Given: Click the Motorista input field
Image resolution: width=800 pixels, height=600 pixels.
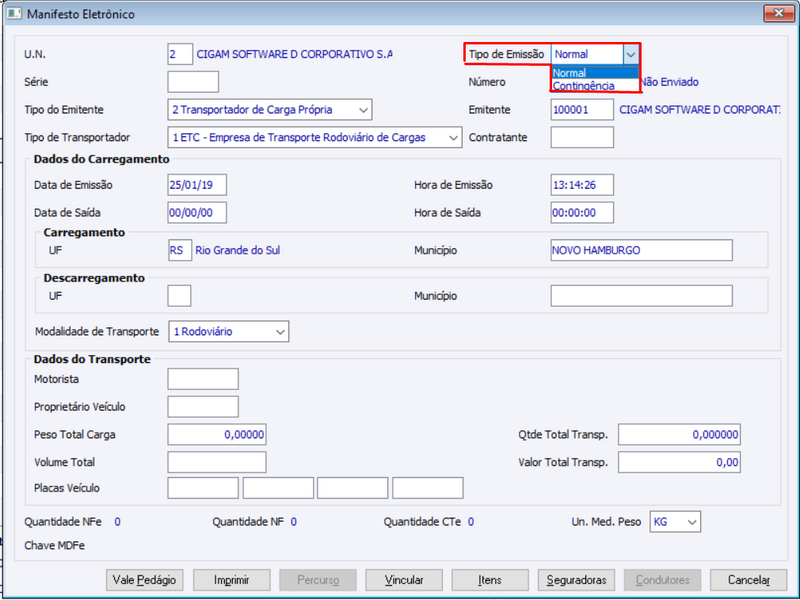Looking at the screenshot, I should [x=203, y=379].
